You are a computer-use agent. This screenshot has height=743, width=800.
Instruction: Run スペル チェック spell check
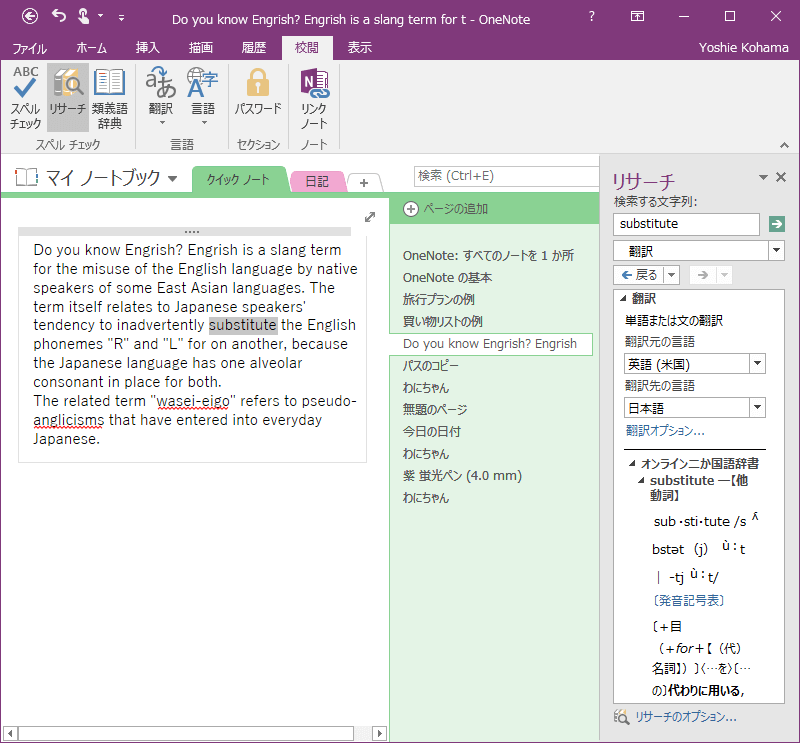tap(25, 97)
